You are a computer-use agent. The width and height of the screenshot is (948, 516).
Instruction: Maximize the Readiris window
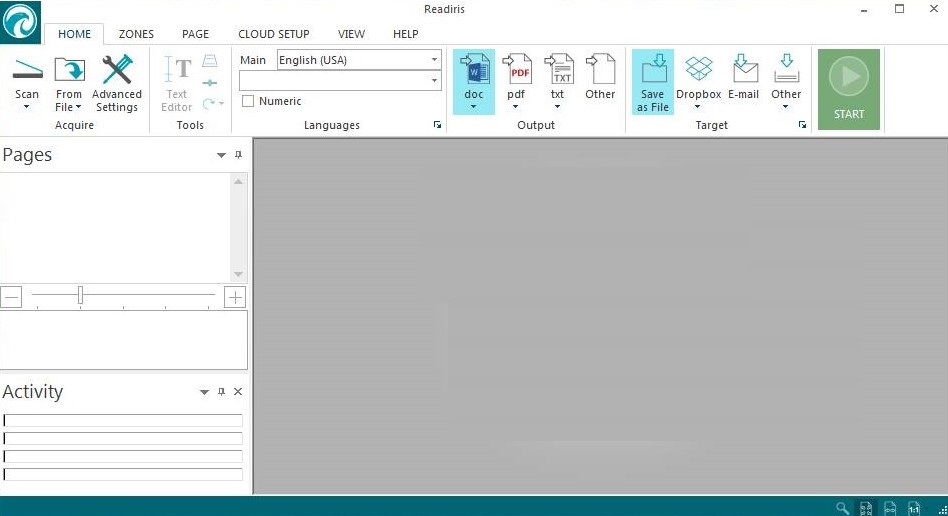[x=900, y=9]
